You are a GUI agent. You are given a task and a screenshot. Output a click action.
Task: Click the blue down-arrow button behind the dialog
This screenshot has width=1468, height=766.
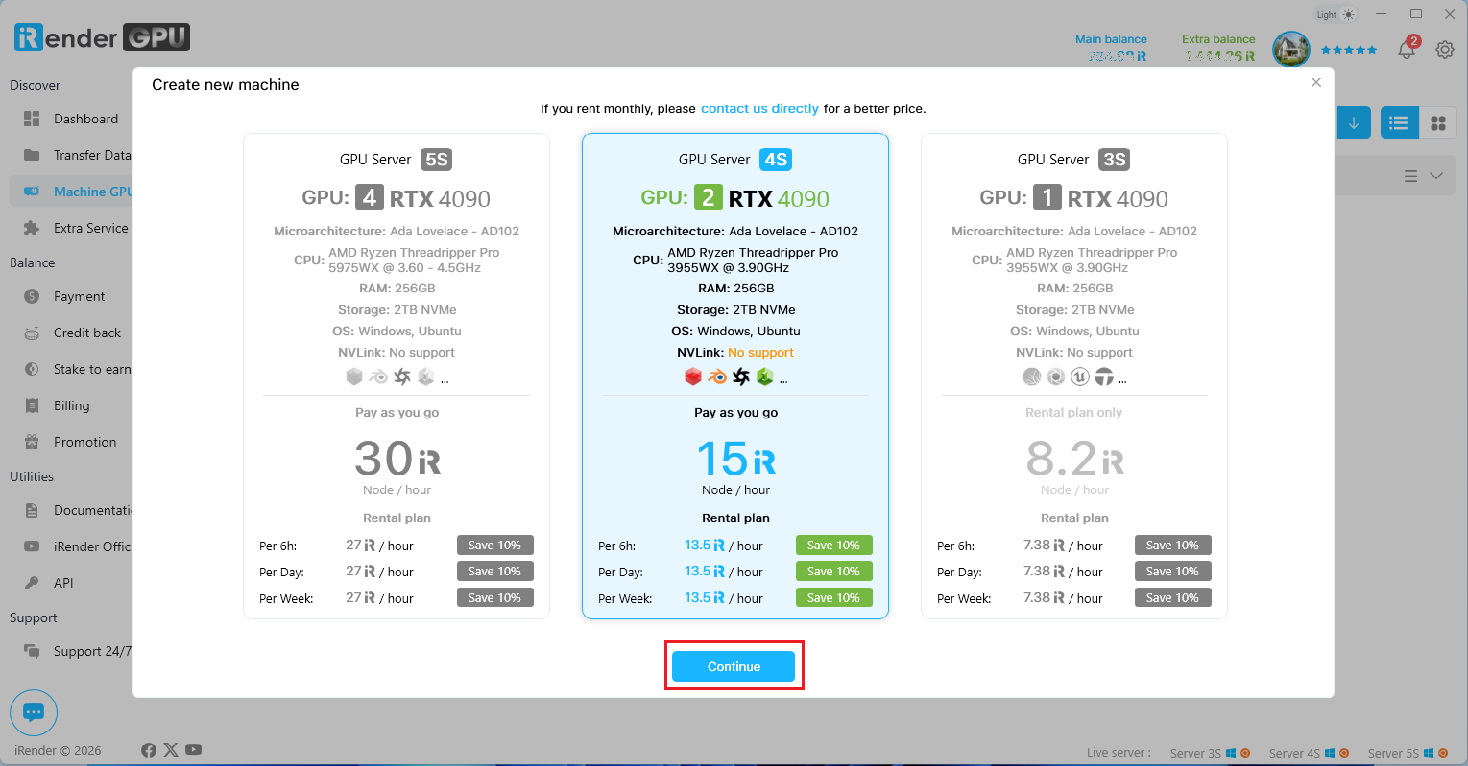[x=1353, y=123]
